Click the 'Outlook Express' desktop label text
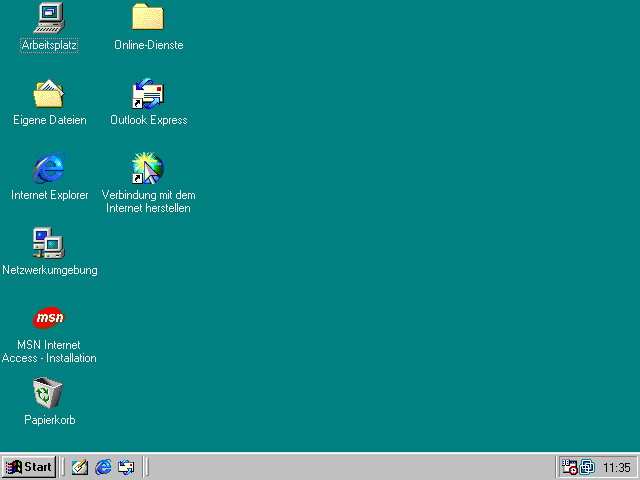640x480 pixels. pos(149,120)
